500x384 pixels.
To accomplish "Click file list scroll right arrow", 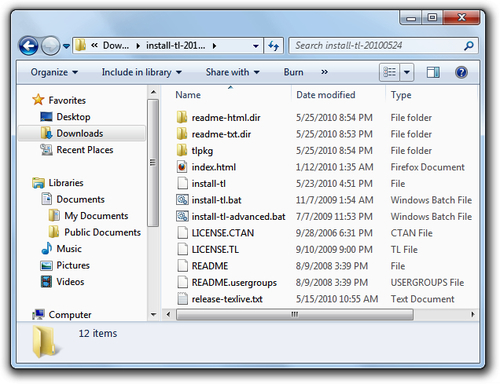I will point(473,314).
